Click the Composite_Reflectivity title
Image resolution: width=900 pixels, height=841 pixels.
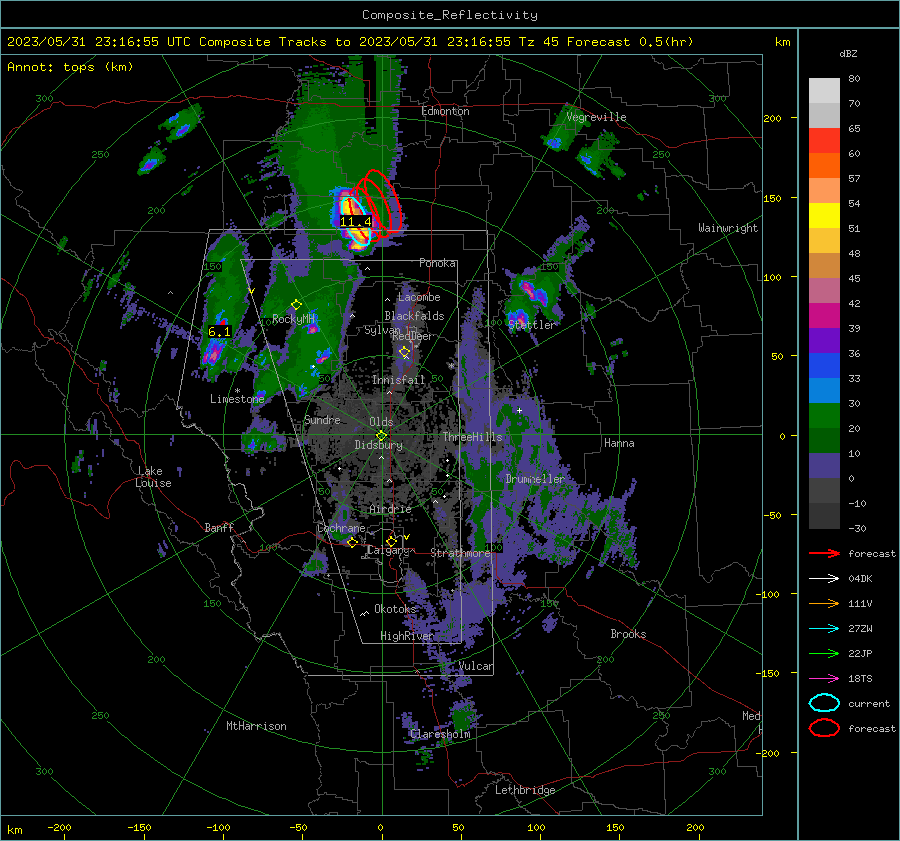pyautogui.click(x=449, y=15)
